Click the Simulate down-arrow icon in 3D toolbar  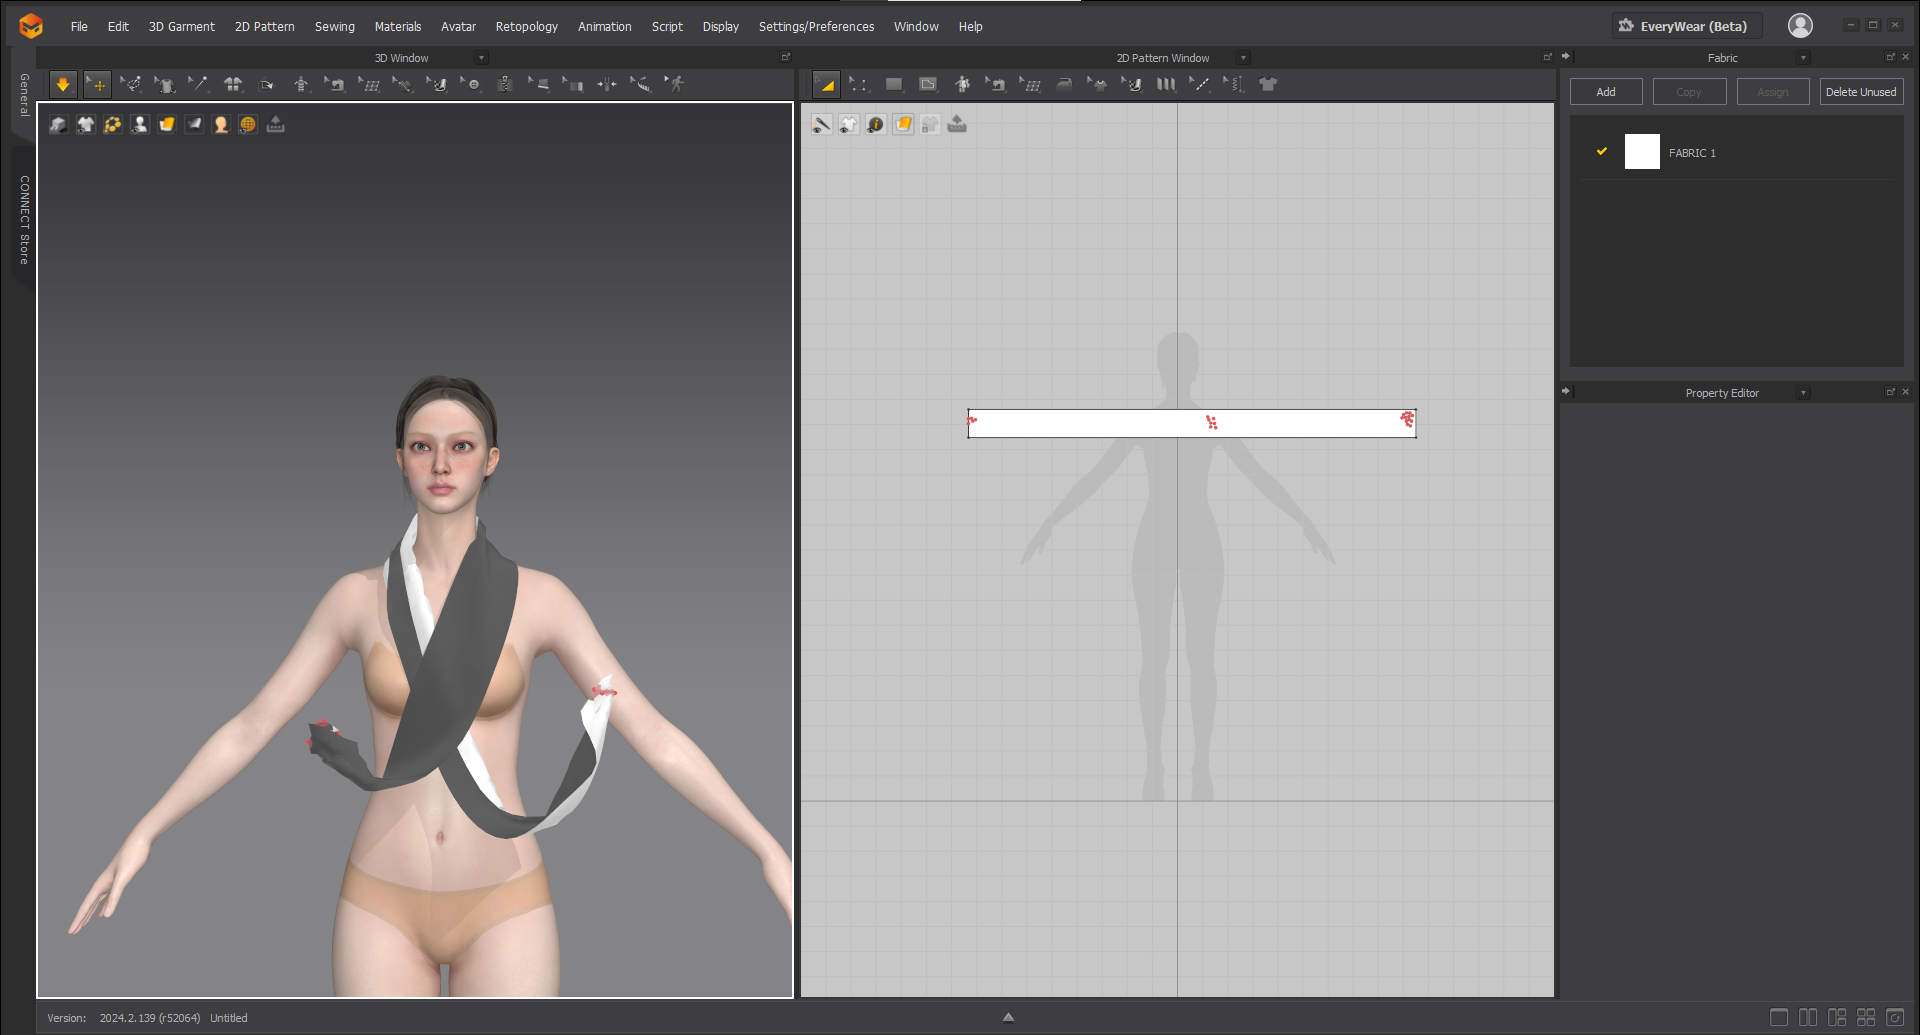63,85
